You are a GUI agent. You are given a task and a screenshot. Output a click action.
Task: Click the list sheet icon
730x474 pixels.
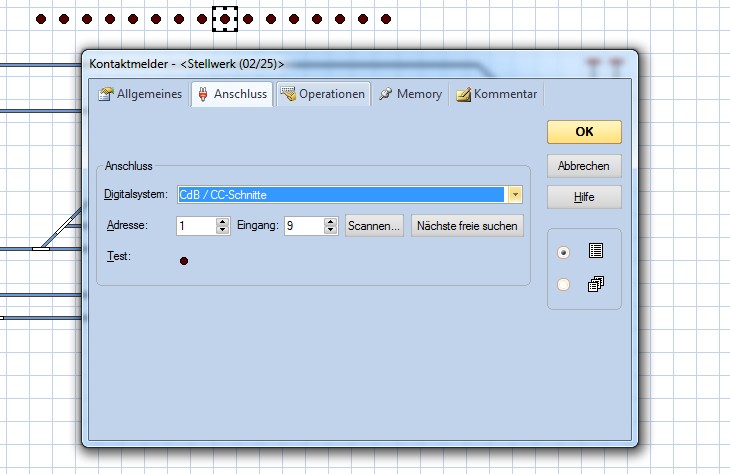click(x=596, y=251)
